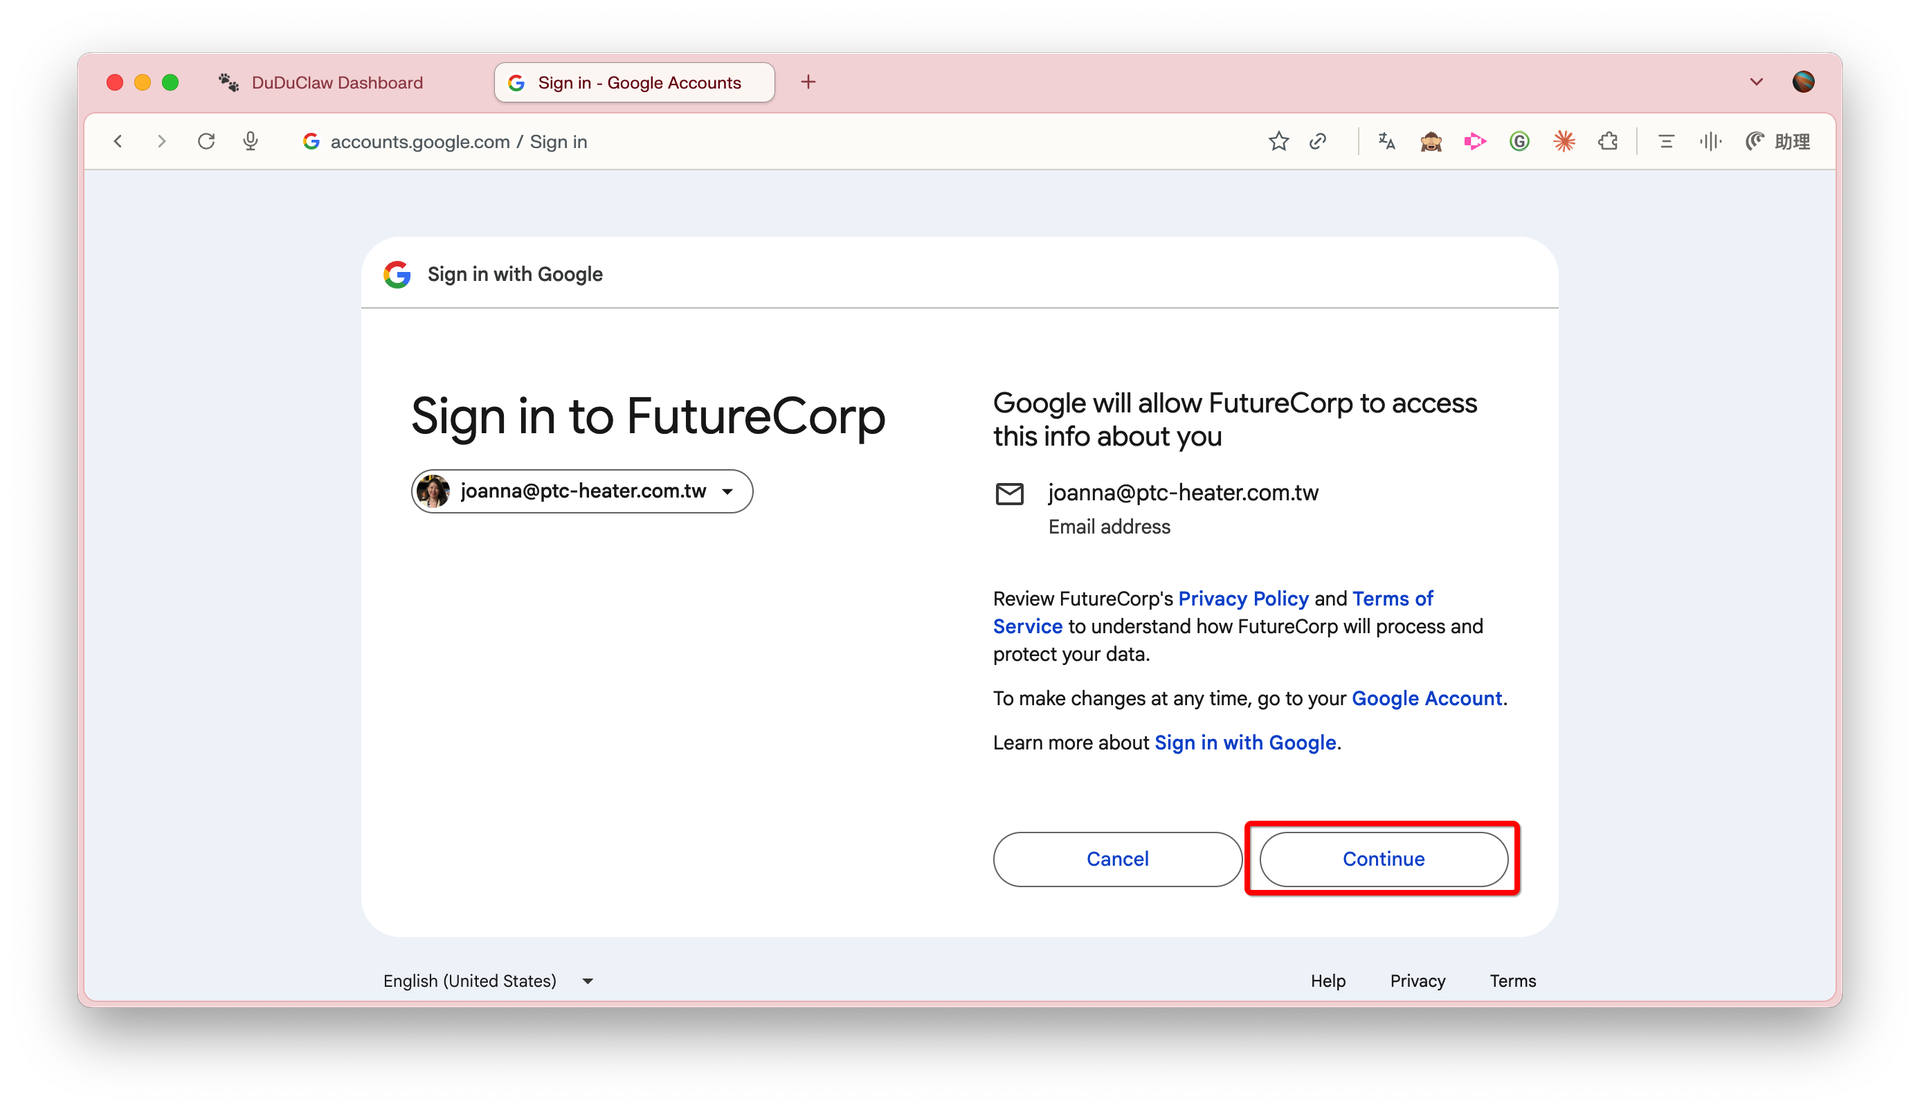Open the English (United States) language dropdown
This screenshot has height=1110, width=1920.
pyautogui.click(x=488, y=981)
